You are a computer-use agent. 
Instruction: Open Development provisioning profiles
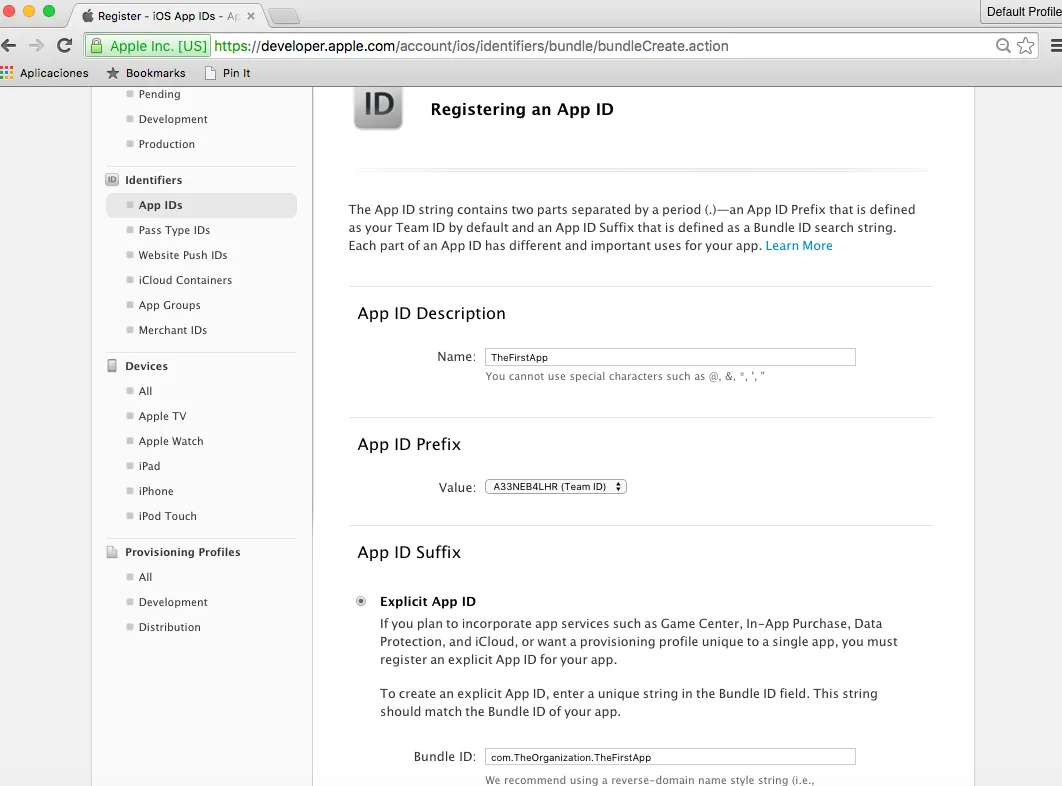click(x=173, y=602)
